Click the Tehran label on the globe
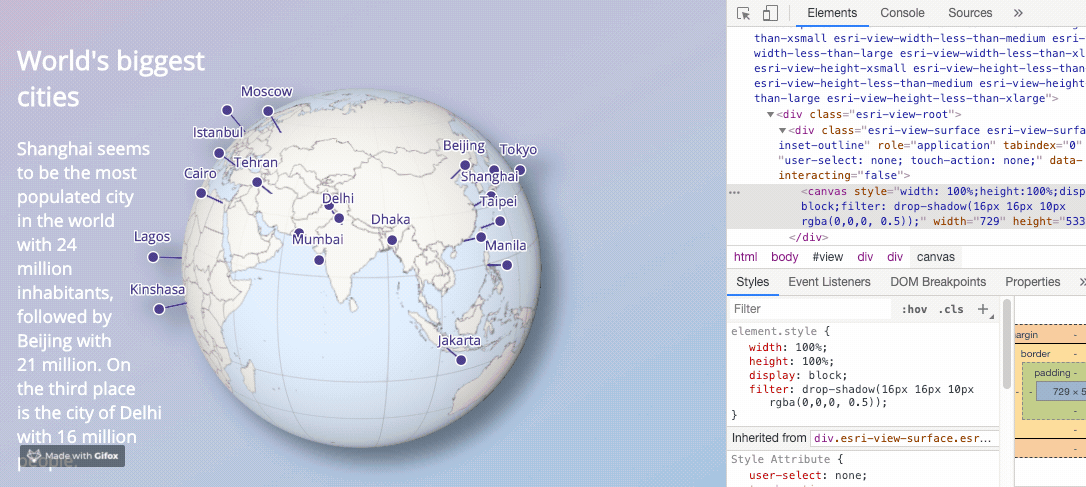Screen dimensions: 1086x487 256,163
